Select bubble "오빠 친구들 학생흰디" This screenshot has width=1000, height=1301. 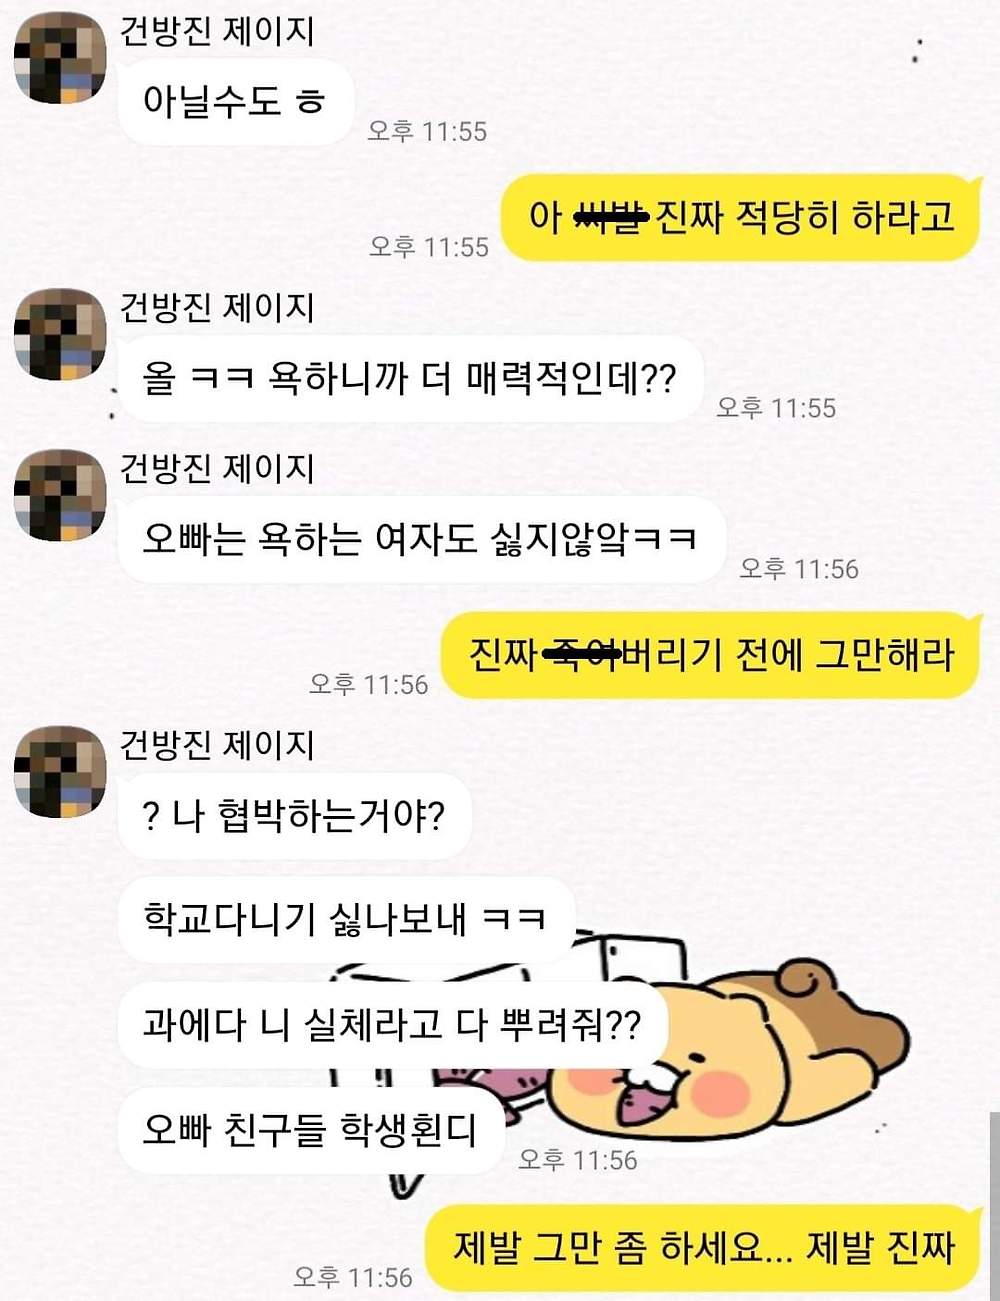tap(310, 1131)
